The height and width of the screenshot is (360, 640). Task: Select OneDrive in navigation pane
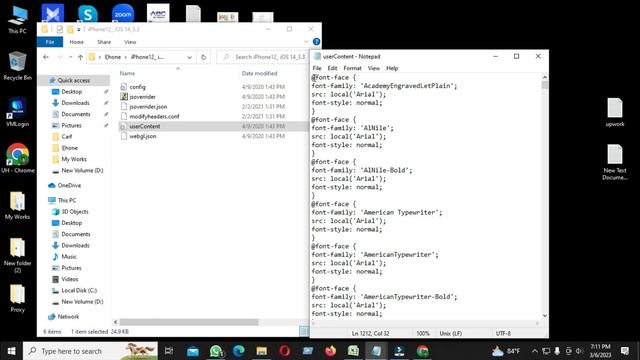(x=69, y=185)
